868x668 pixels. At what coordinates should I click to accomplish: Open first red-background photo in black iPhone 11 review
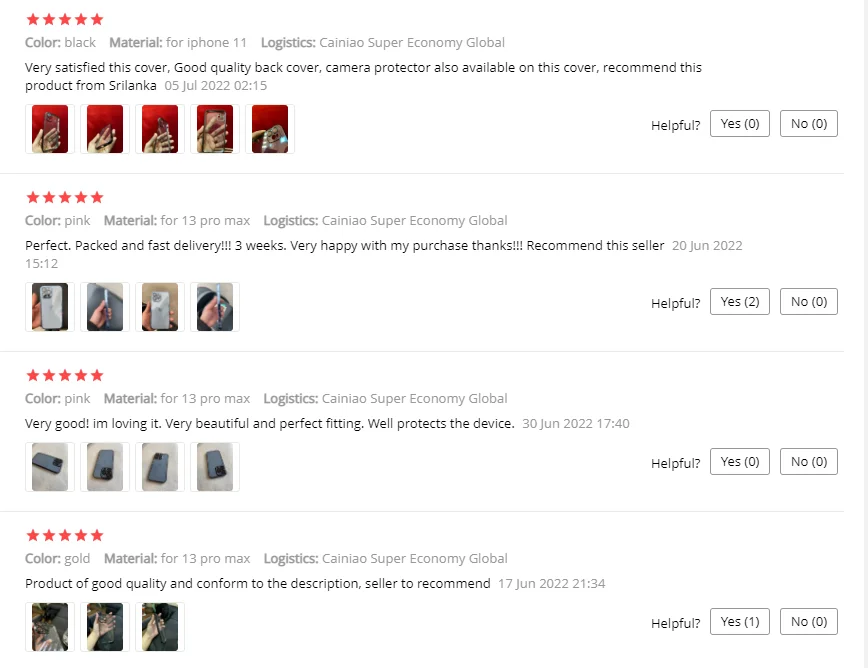click(50, 129)
